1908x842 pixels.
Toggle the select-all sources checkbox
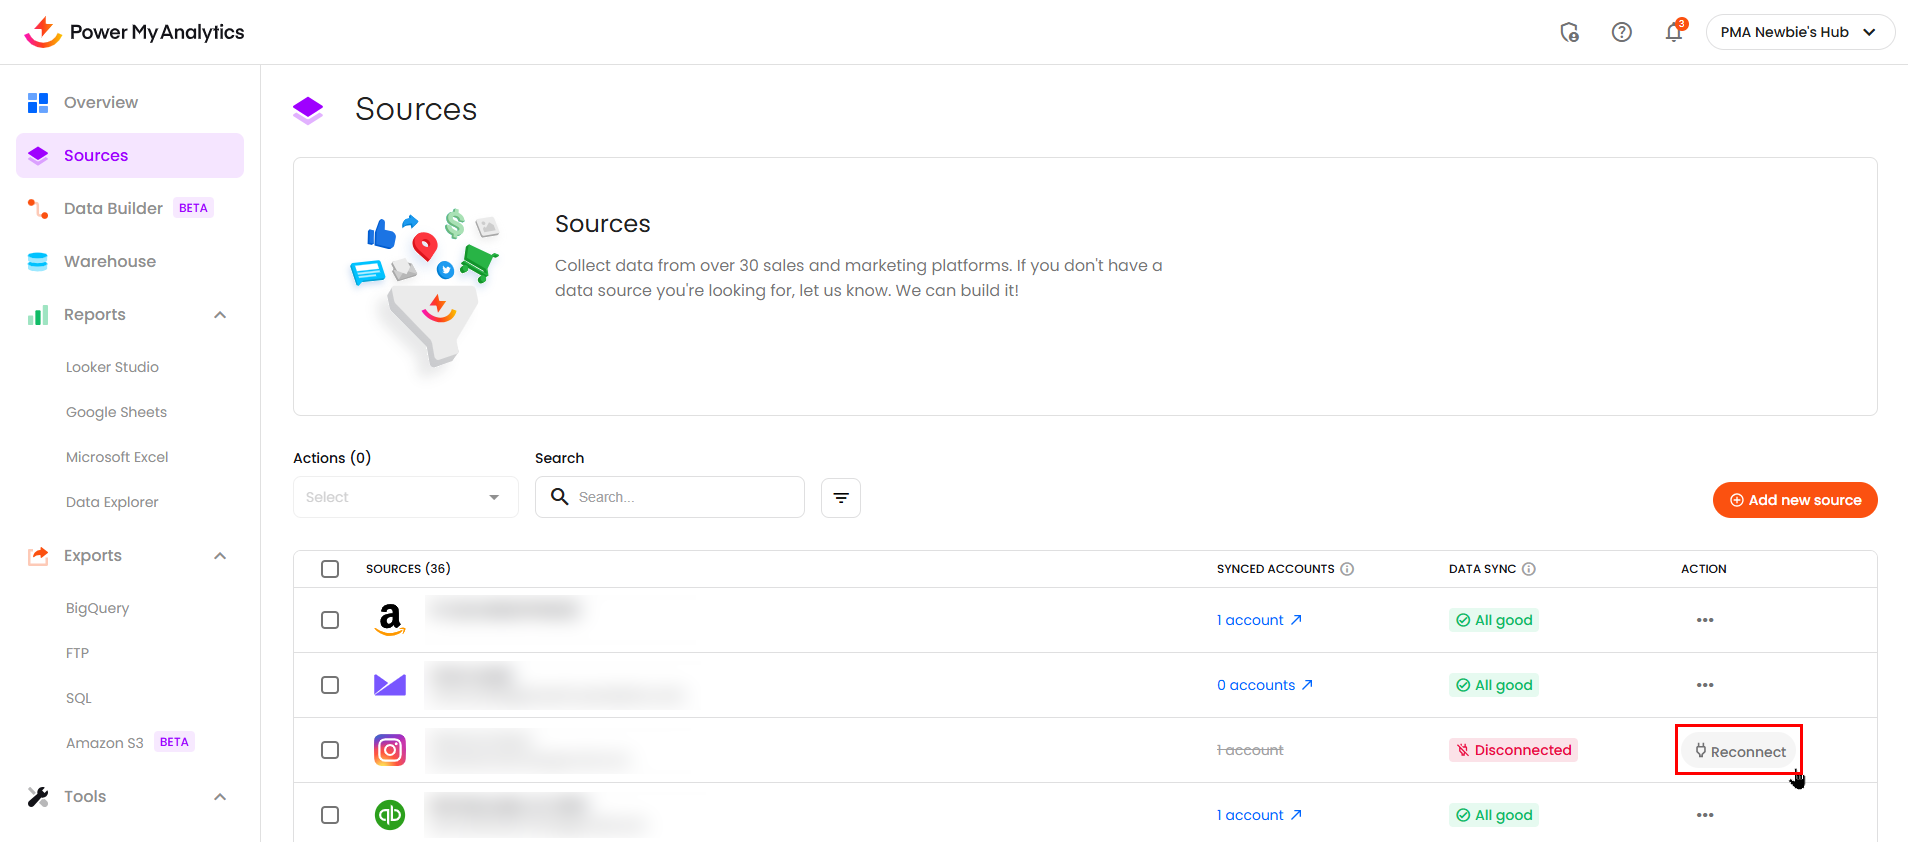point(330,569)
